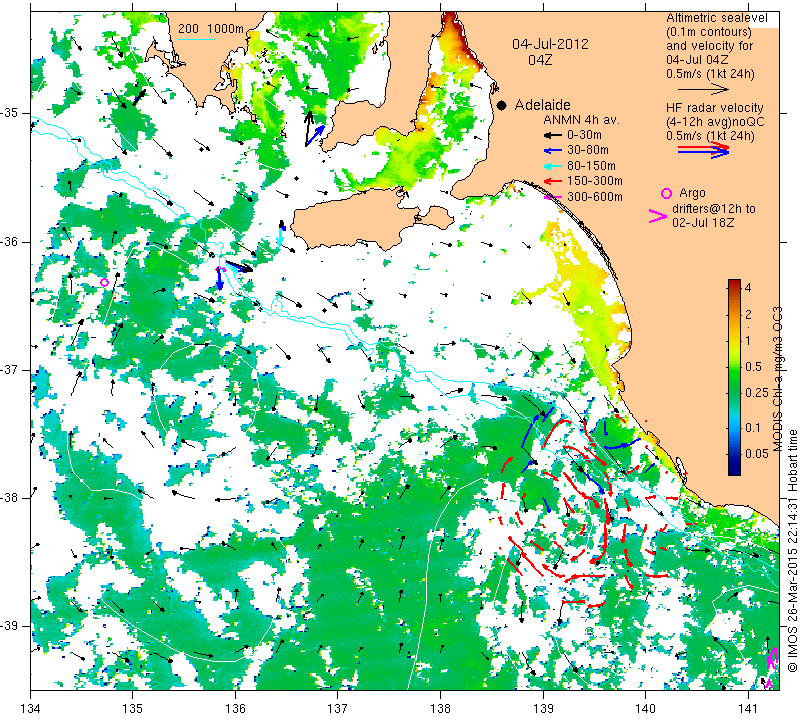
Task: Click the 300-600m legend label
Action: [595, 197]
